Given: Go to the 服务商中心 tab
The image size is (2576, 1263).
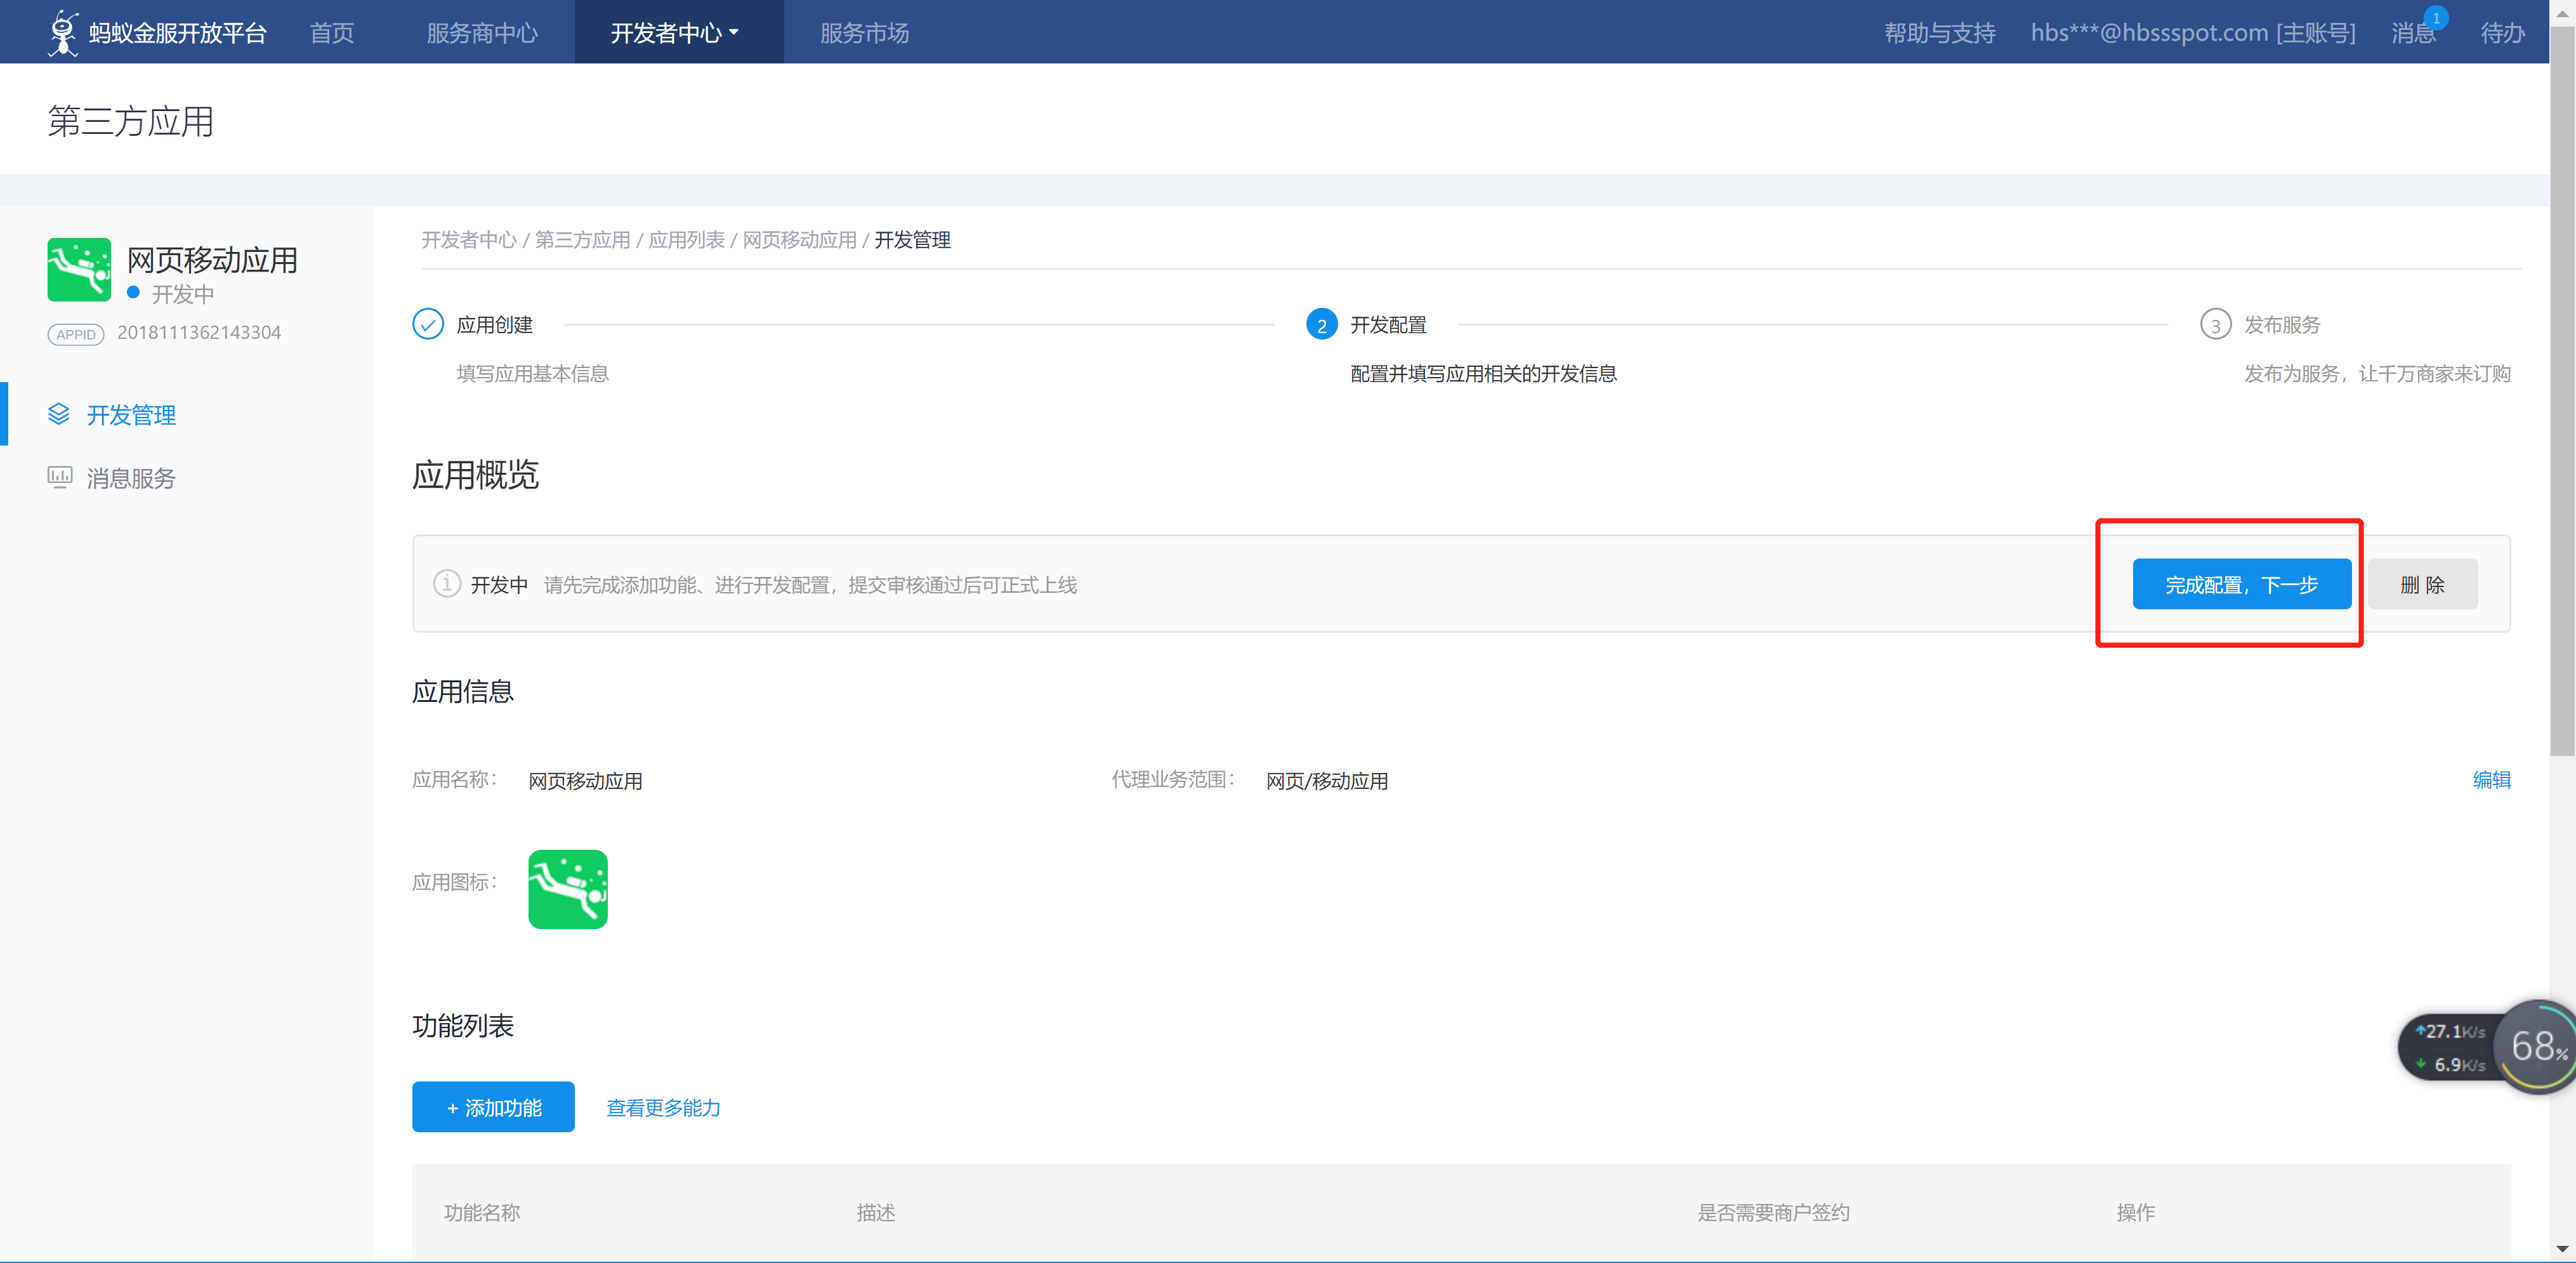Looking at the screenshot, I should tap(482, 33).
